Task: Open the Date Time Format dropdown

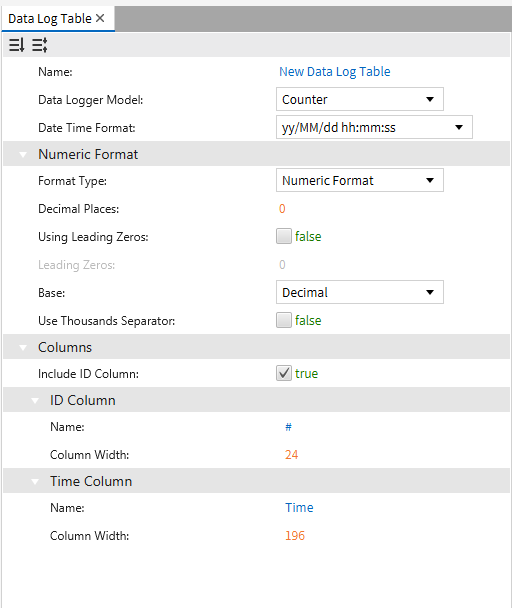Action: [374, 127]
